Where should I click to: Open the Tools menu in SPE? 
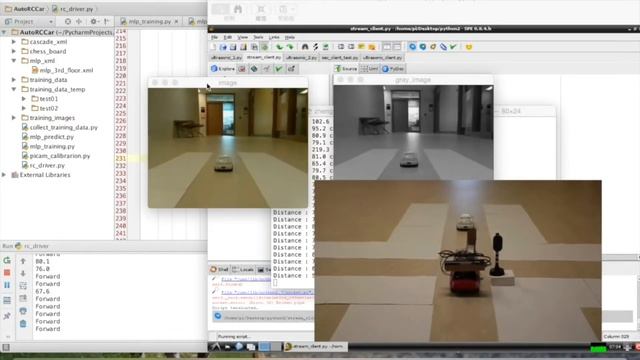pyautogui.click(x=258, y=37)
